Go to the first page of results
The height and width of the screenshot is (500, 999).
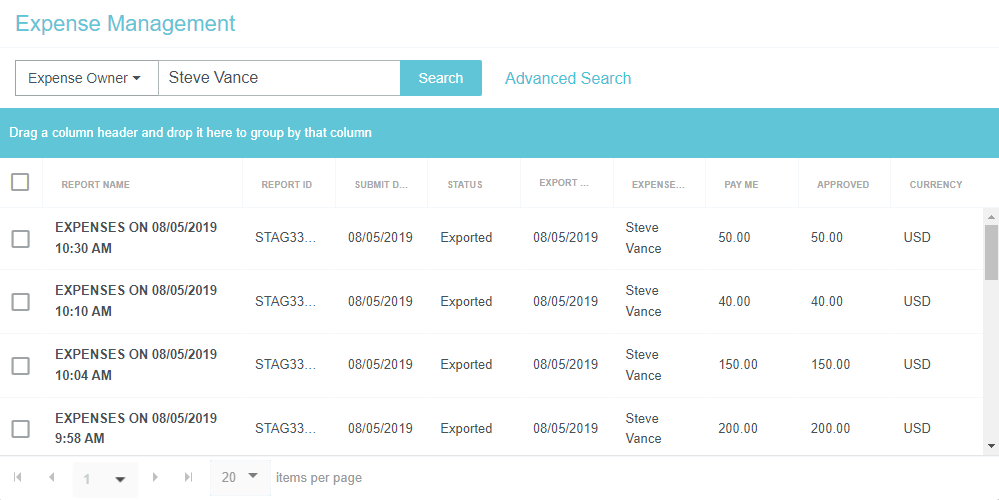coord(18,478)
